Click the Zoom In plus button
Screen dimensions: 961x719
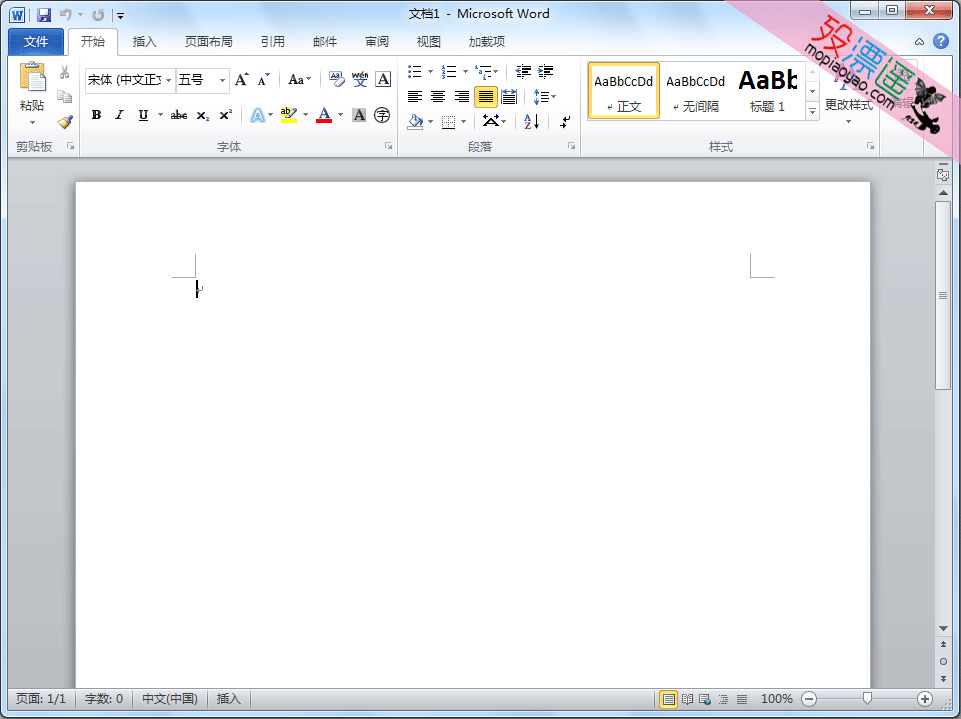click(925, 699)
